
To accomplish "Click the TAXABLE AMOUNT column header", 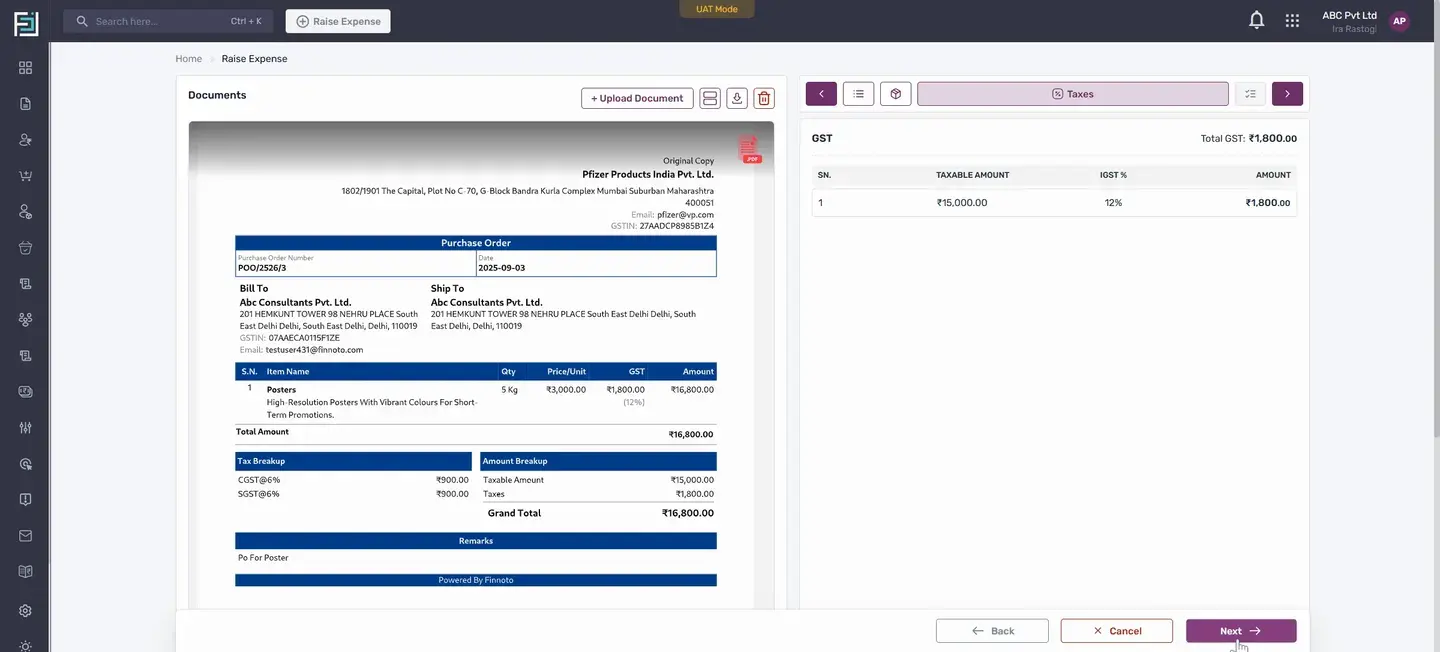I will point(972,175).
